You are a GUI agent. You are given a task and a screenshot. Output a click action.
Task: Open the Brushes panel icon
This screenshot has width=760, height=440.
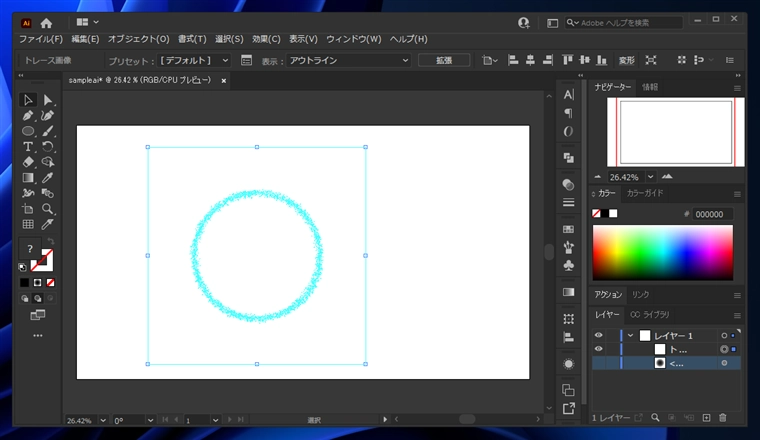coord(569,247)
